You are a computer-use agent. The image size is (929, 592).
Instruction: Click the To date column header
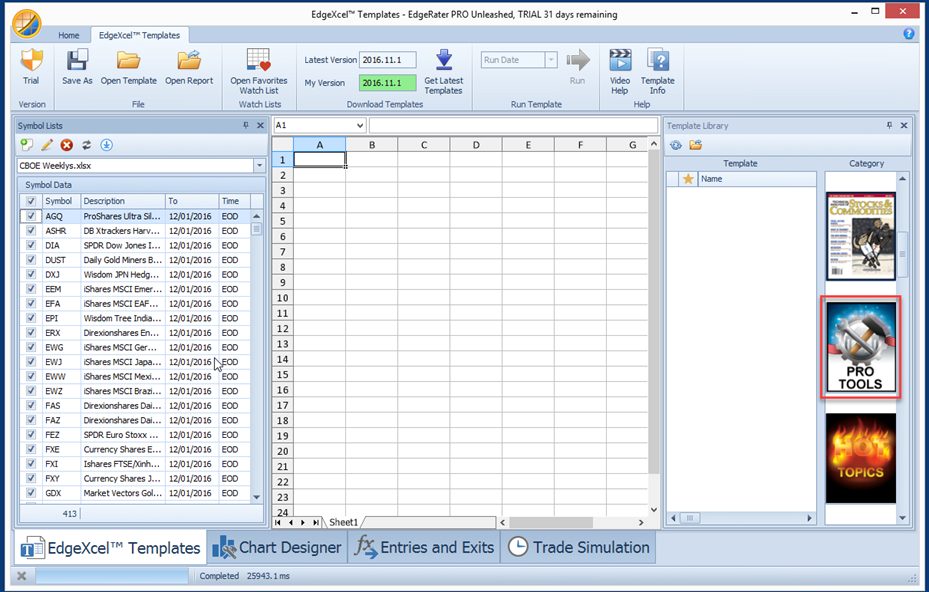click(x=192, y=201)
